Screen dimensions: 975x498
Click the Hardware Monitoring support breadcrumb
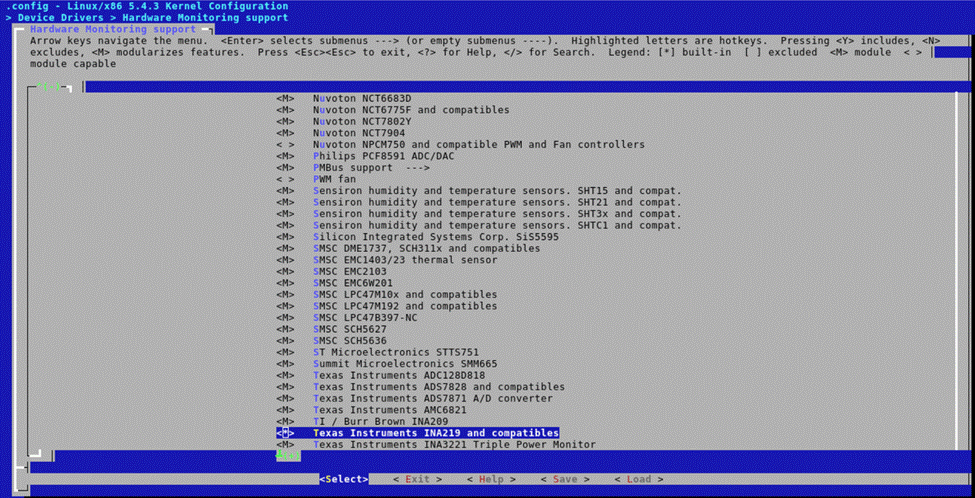click(x=205, y=17)
